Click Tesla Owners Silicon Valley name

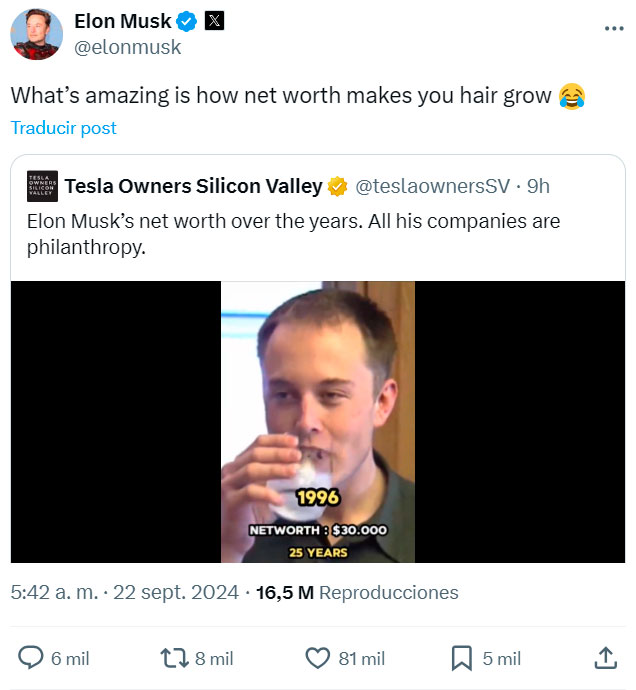click(x=193, y=186)
